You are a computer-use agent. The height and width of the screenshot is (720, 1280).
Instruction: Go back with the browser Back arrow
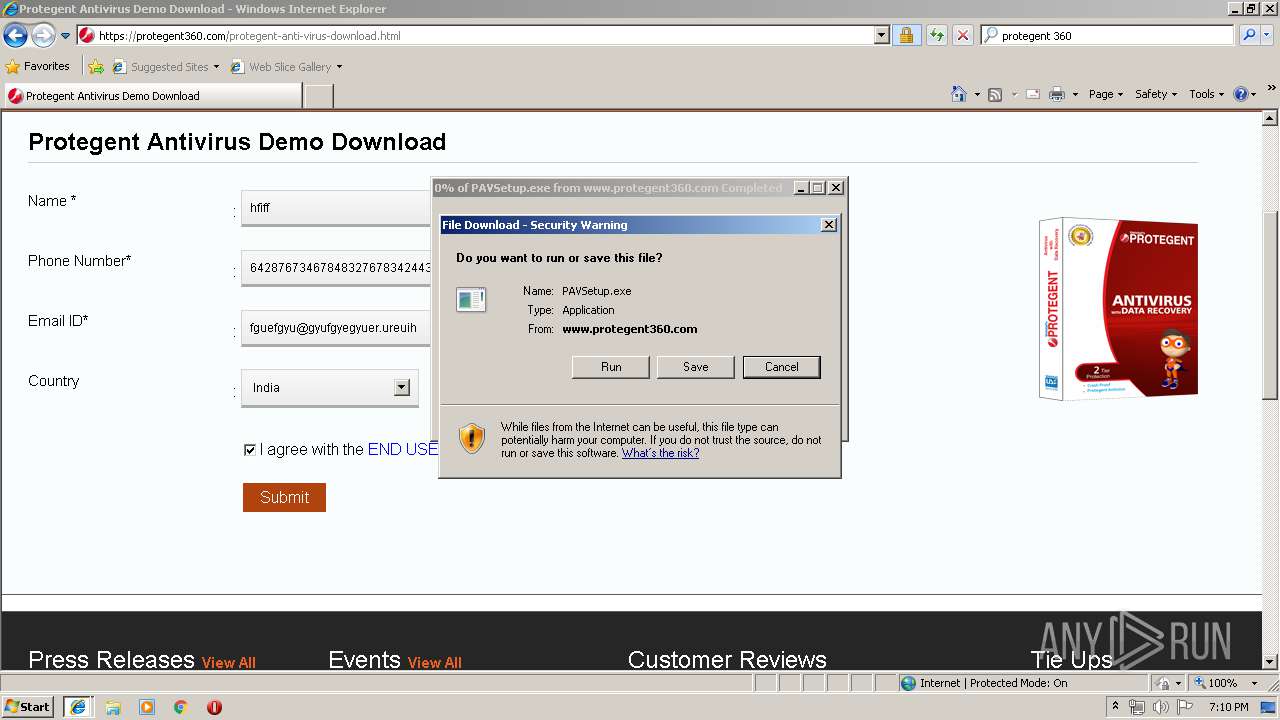pos(16,36)
